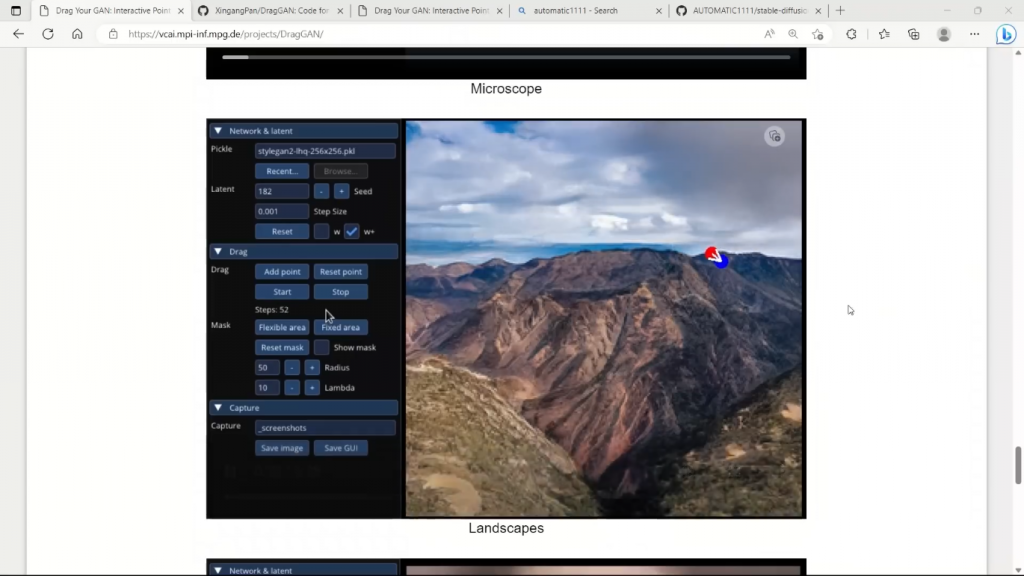Screen dimensions: 1024x576
Task: Click the Radius value field showing 50
Action: [267, 368]
